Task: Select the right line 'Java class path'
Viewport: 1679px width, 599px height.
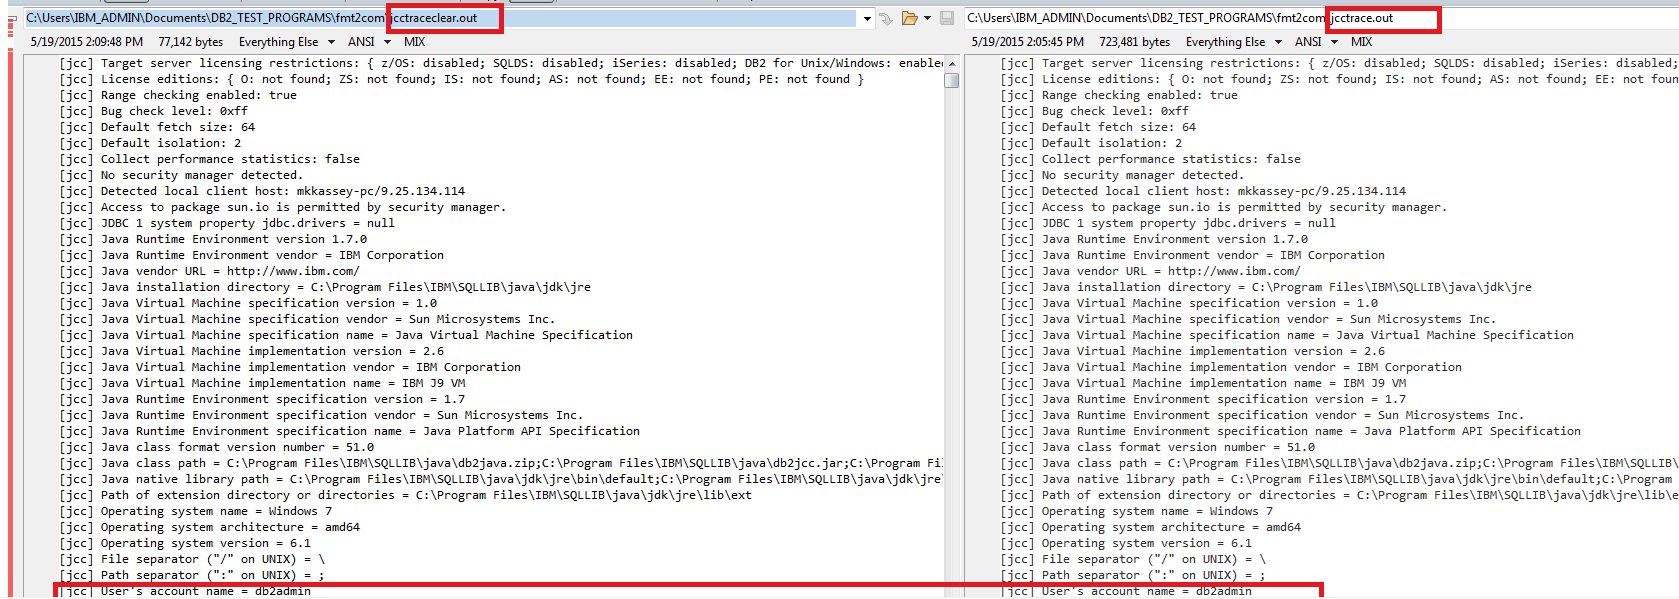Action: (x=1339, y=463)
